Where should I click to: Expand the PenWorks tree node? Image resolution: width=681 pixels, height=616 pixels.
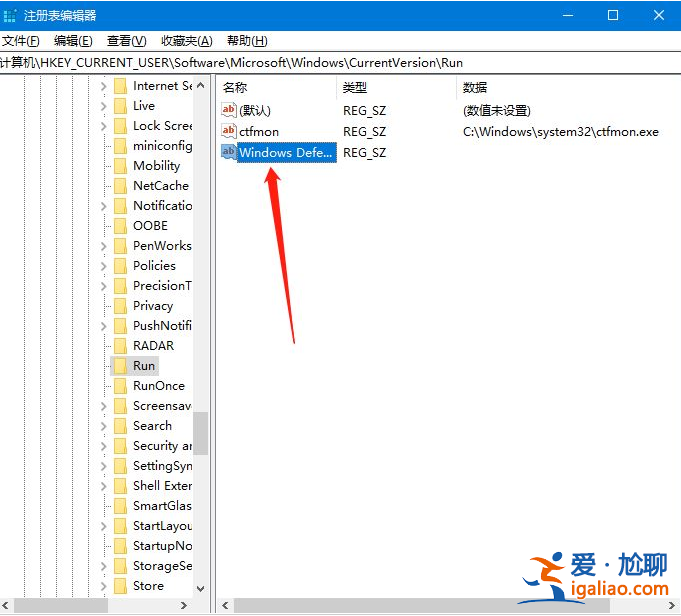pyautogui.click(x=103, y=246)
